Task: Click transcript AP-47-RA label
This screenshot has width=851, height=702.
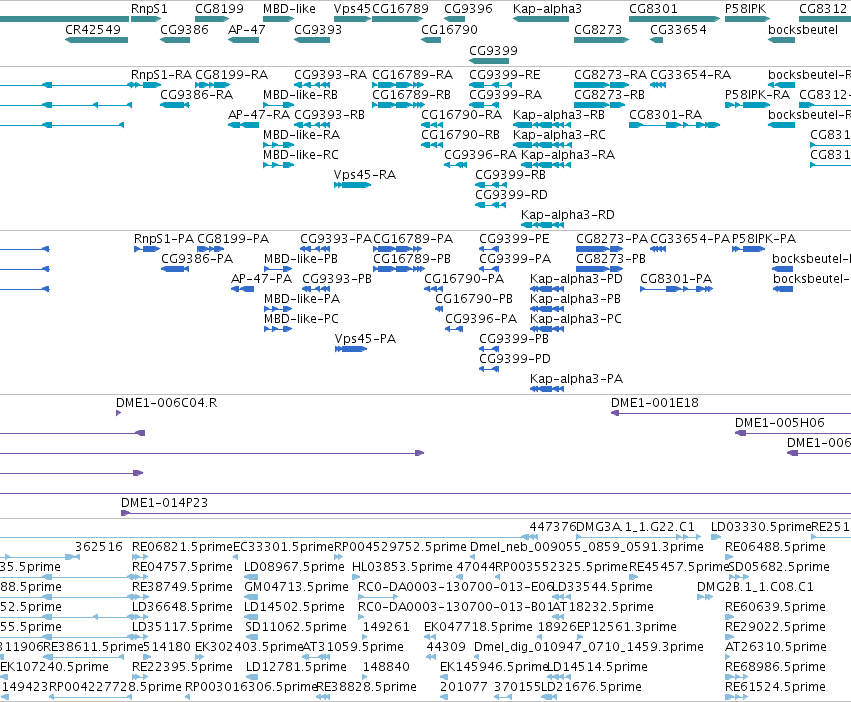Action: 259,115
